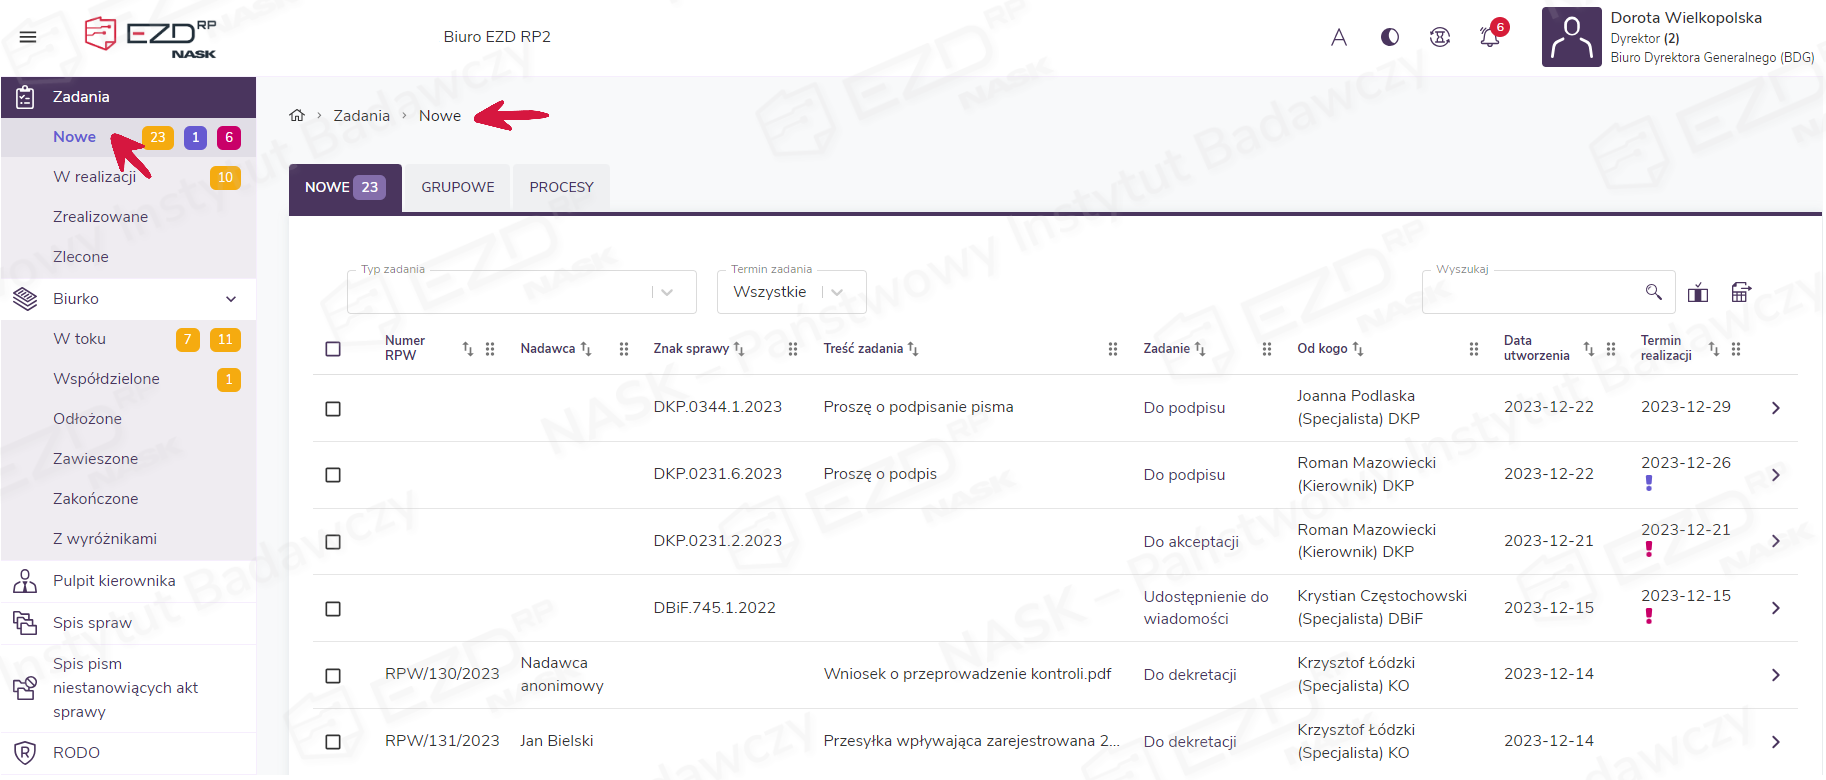Switch to the GRUPOWE tab

pyautogui.click(x=457, y=187)
